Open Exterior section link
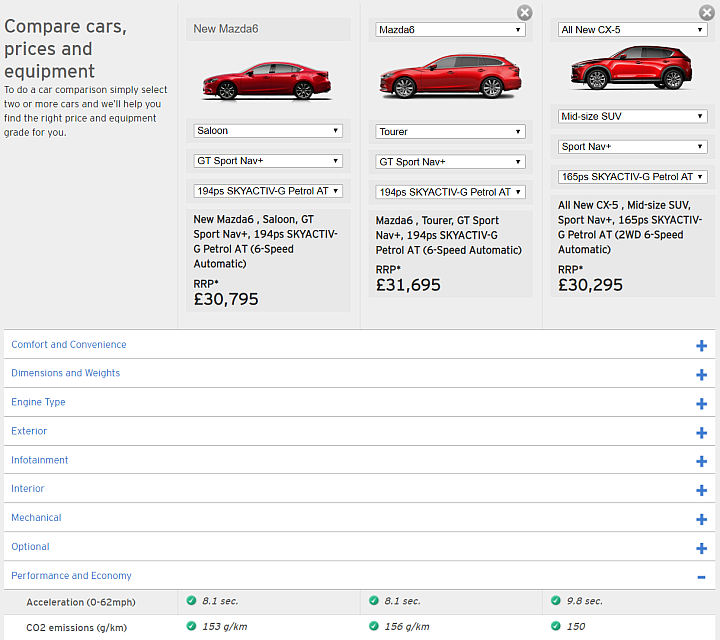 (x=29, y=431)
